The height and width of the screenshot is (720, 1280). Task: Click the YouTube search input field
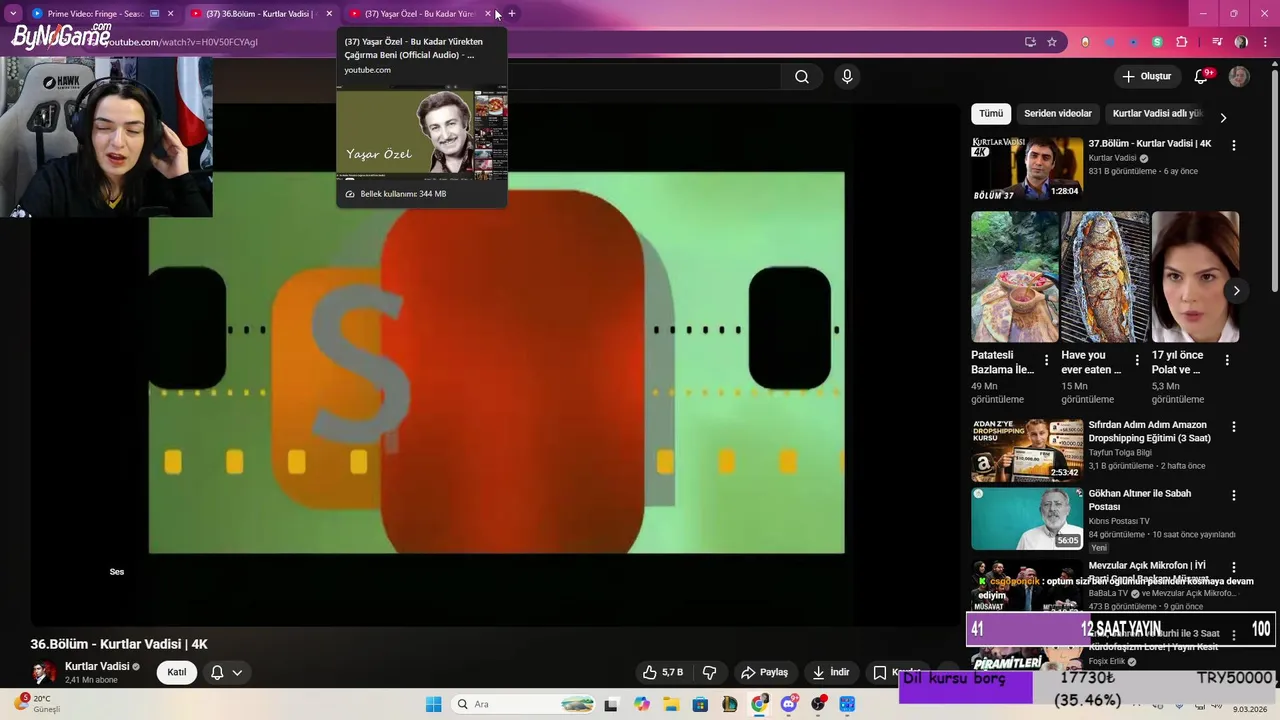645,77
